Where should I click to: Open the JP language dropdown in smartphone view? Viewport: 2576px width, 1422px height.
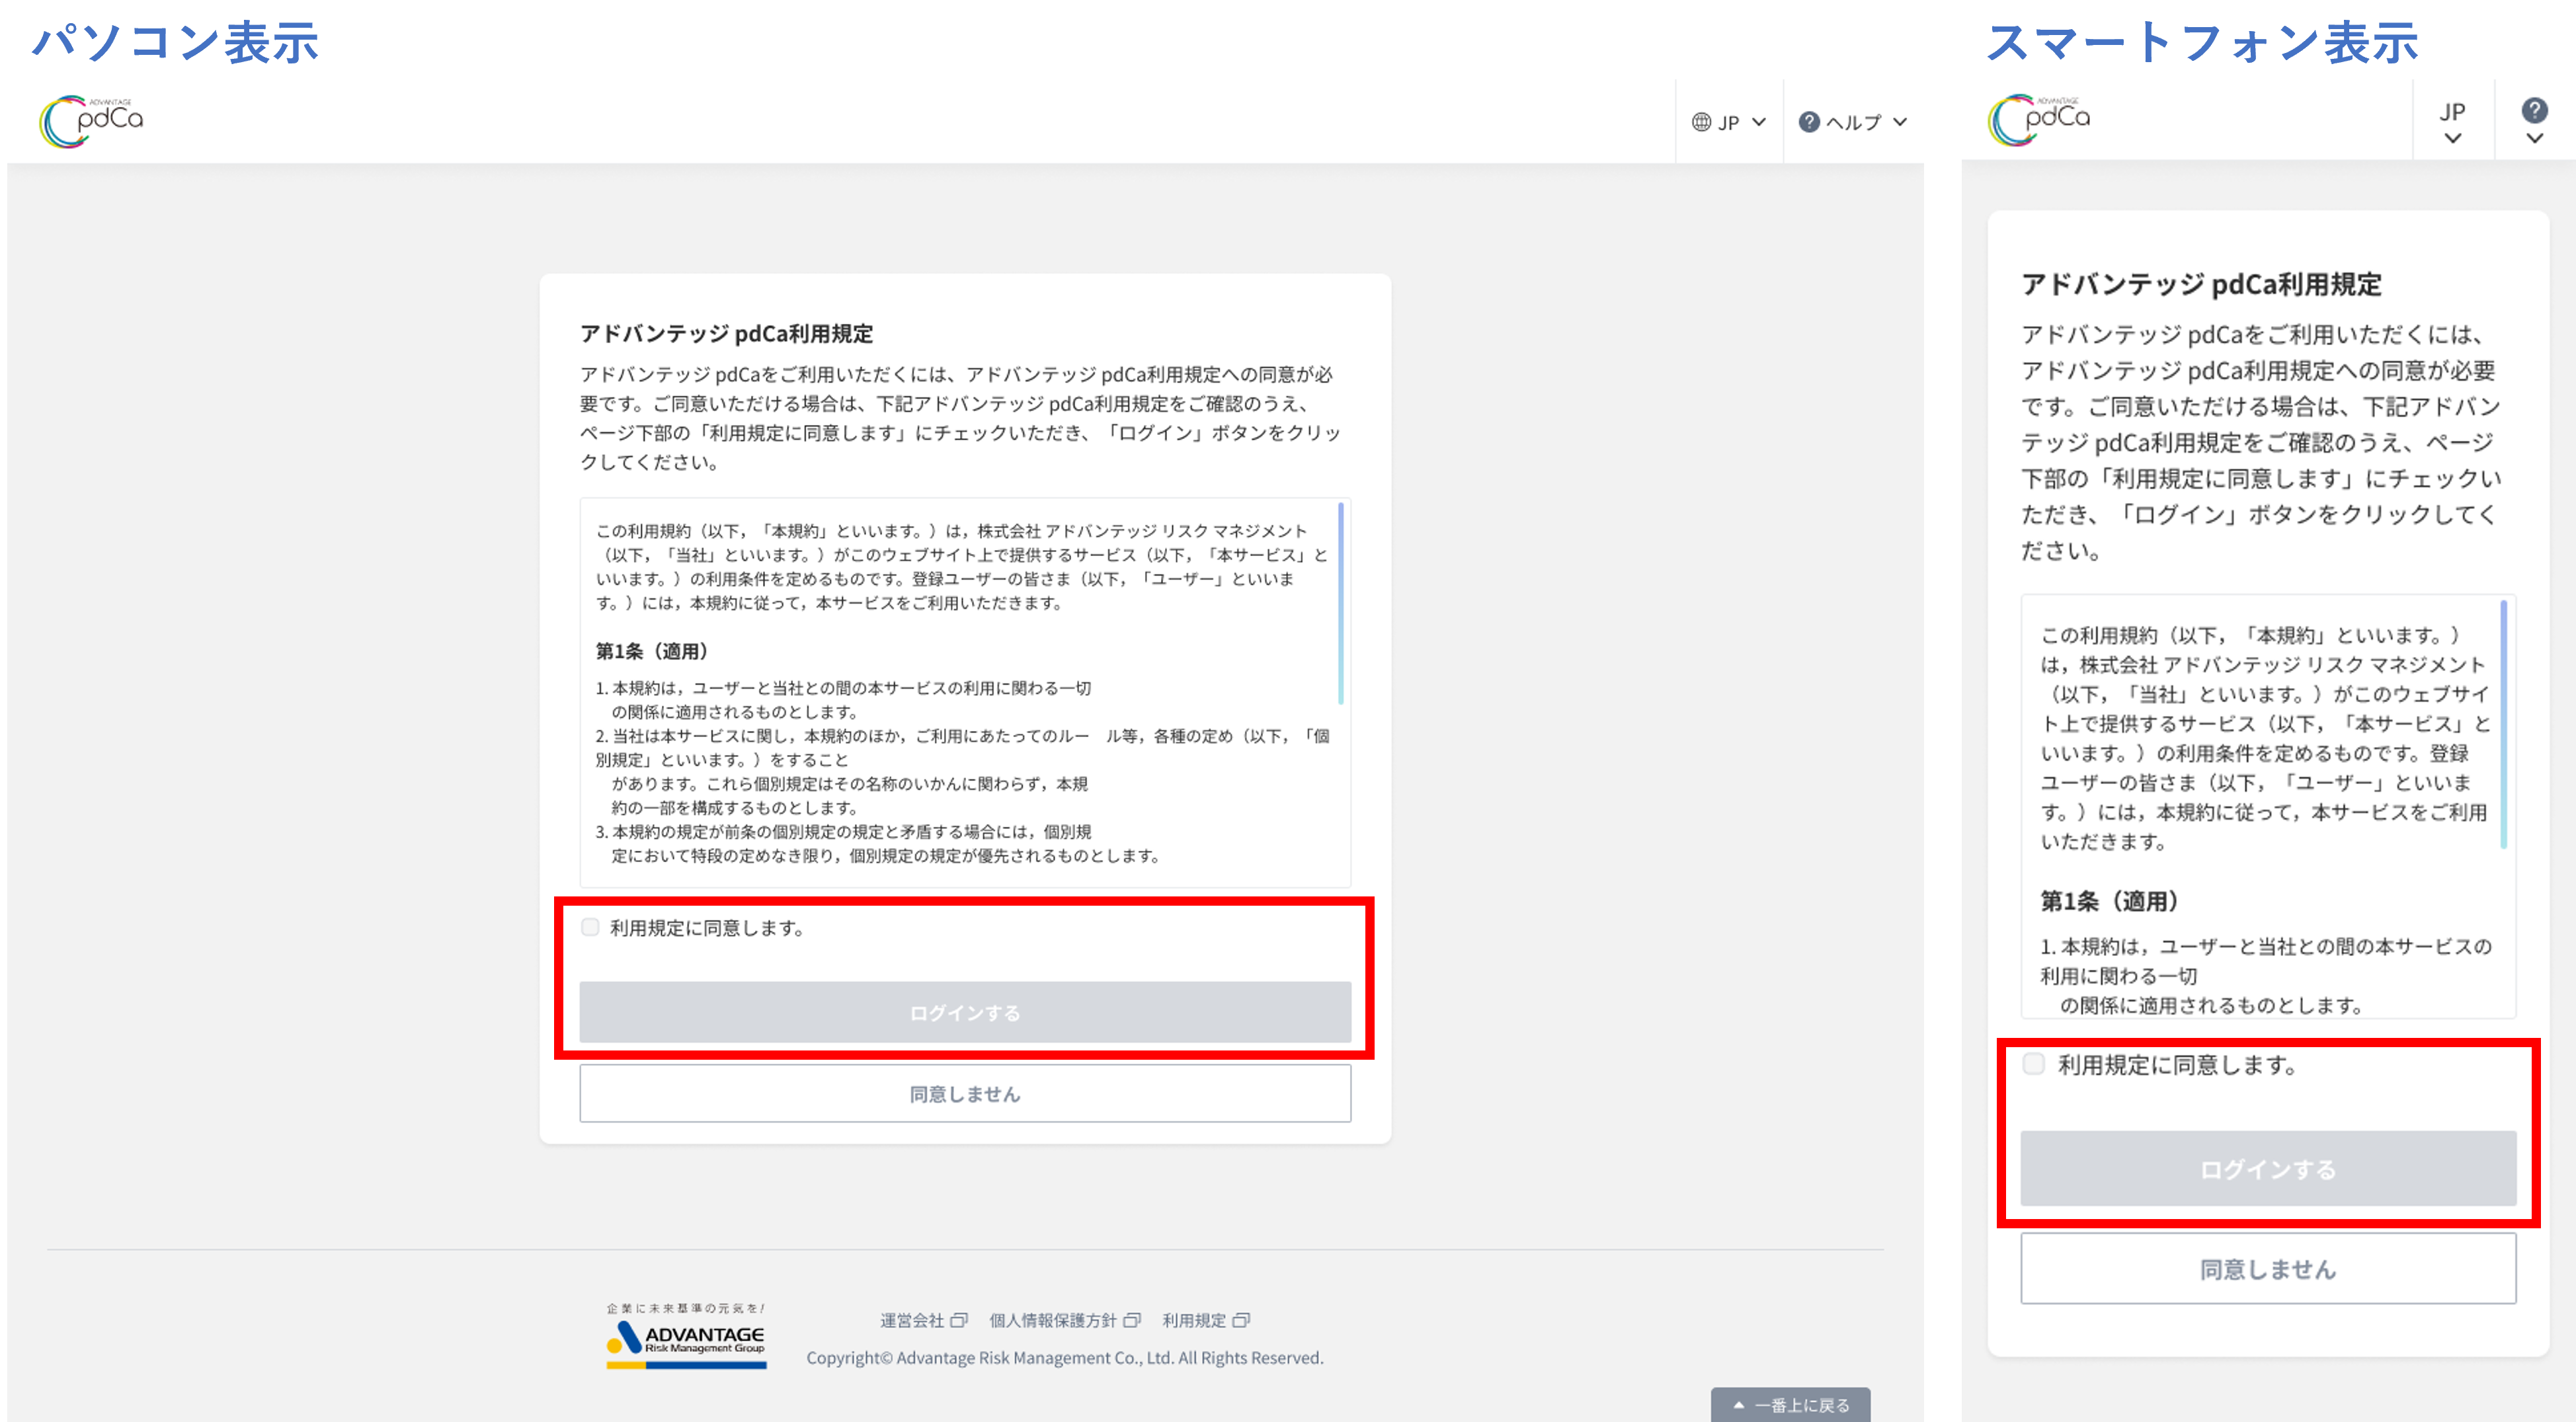pyautogui.click(x=2452, y=122)
